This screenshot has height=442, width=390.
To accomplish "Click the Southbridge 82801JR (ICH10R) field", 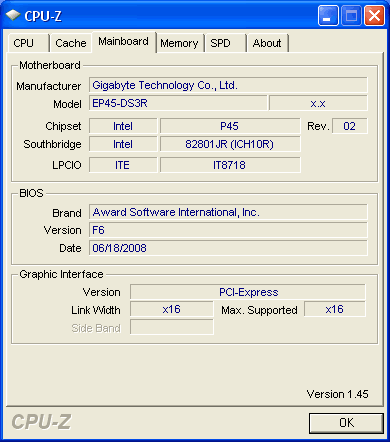I will click(230, 144).
